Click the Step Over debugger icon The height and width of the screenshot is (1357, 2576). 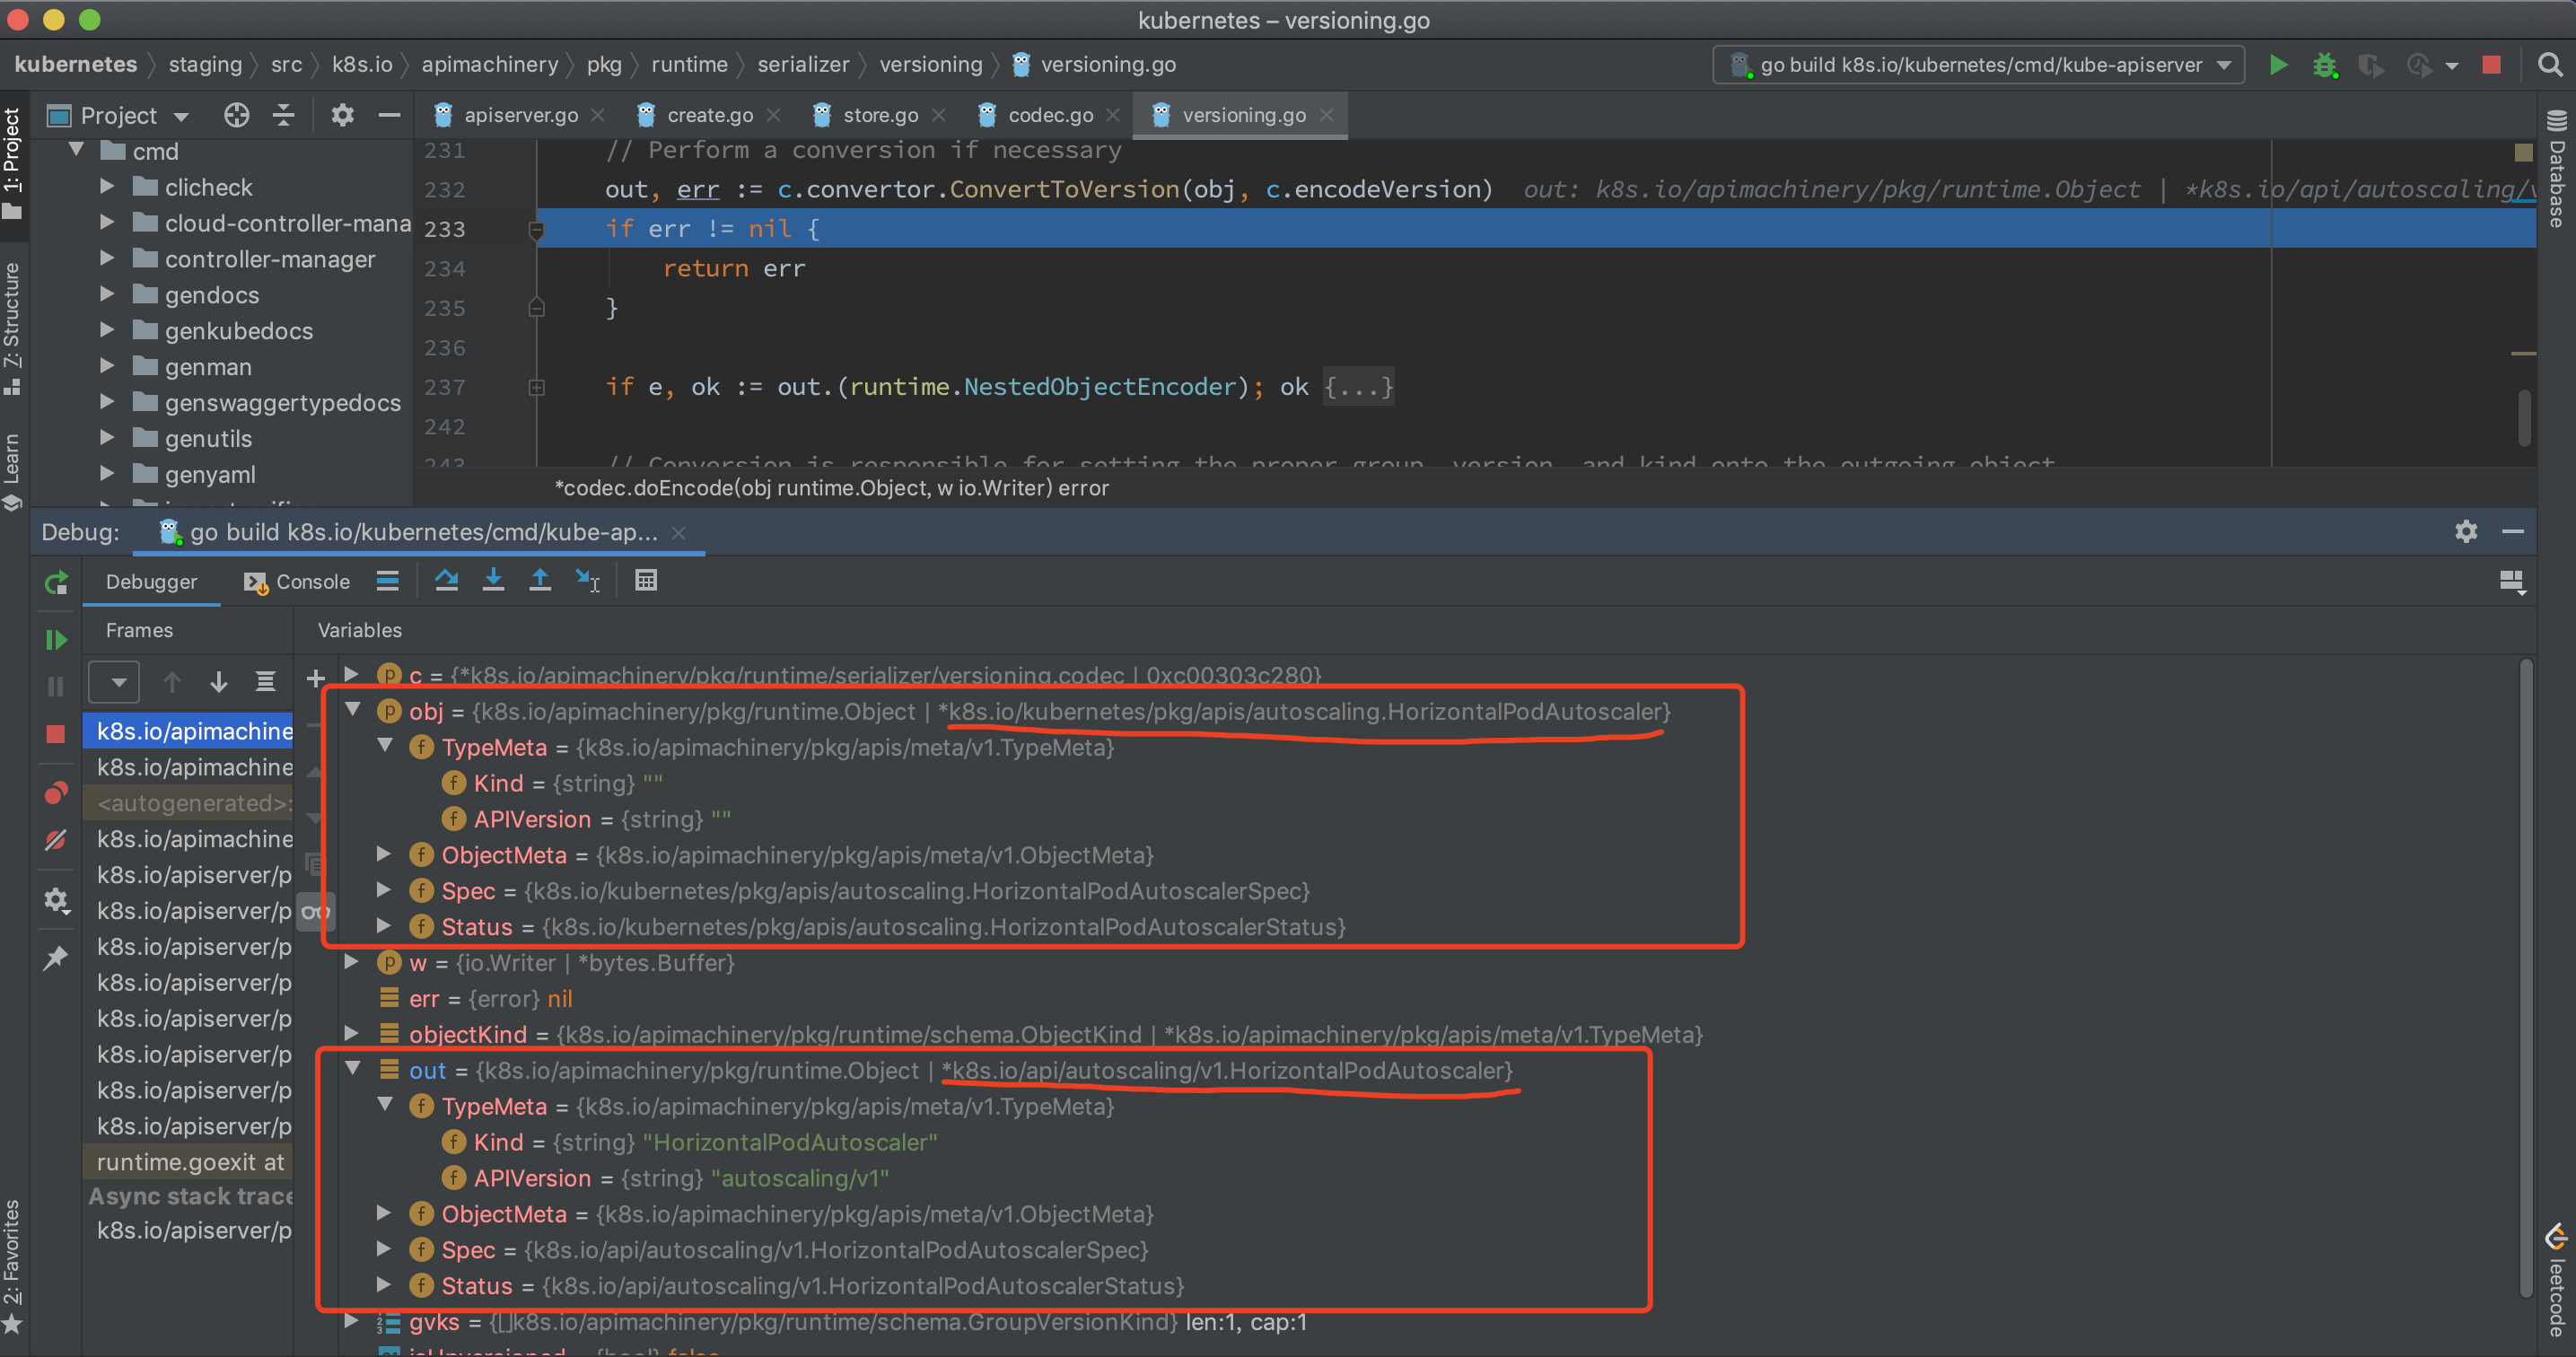click(x=446, y=580)
